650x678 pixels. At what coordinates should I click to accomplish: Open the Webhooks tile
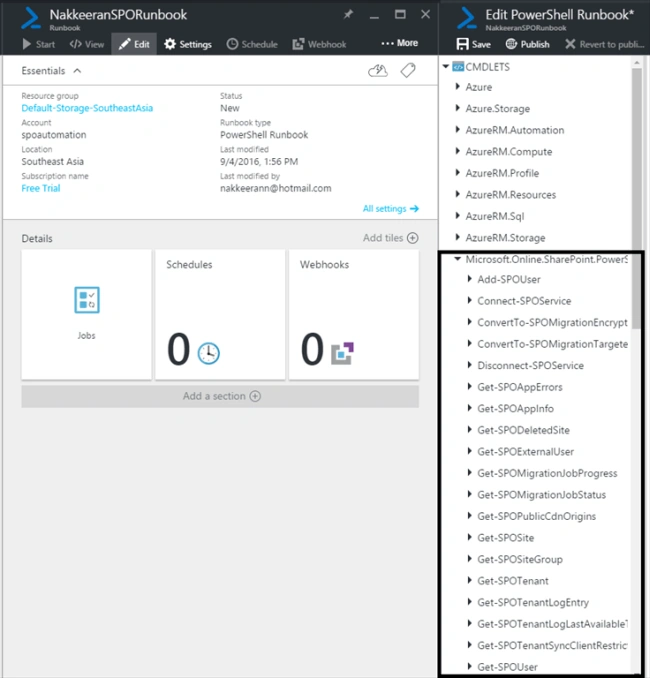click(354, 314)
